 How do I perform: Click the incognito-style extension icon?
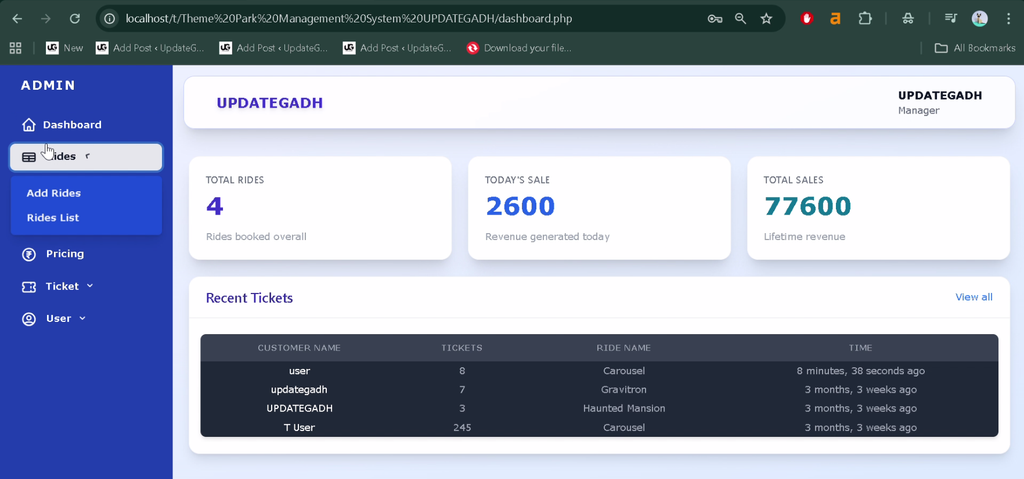pos(908,19)
